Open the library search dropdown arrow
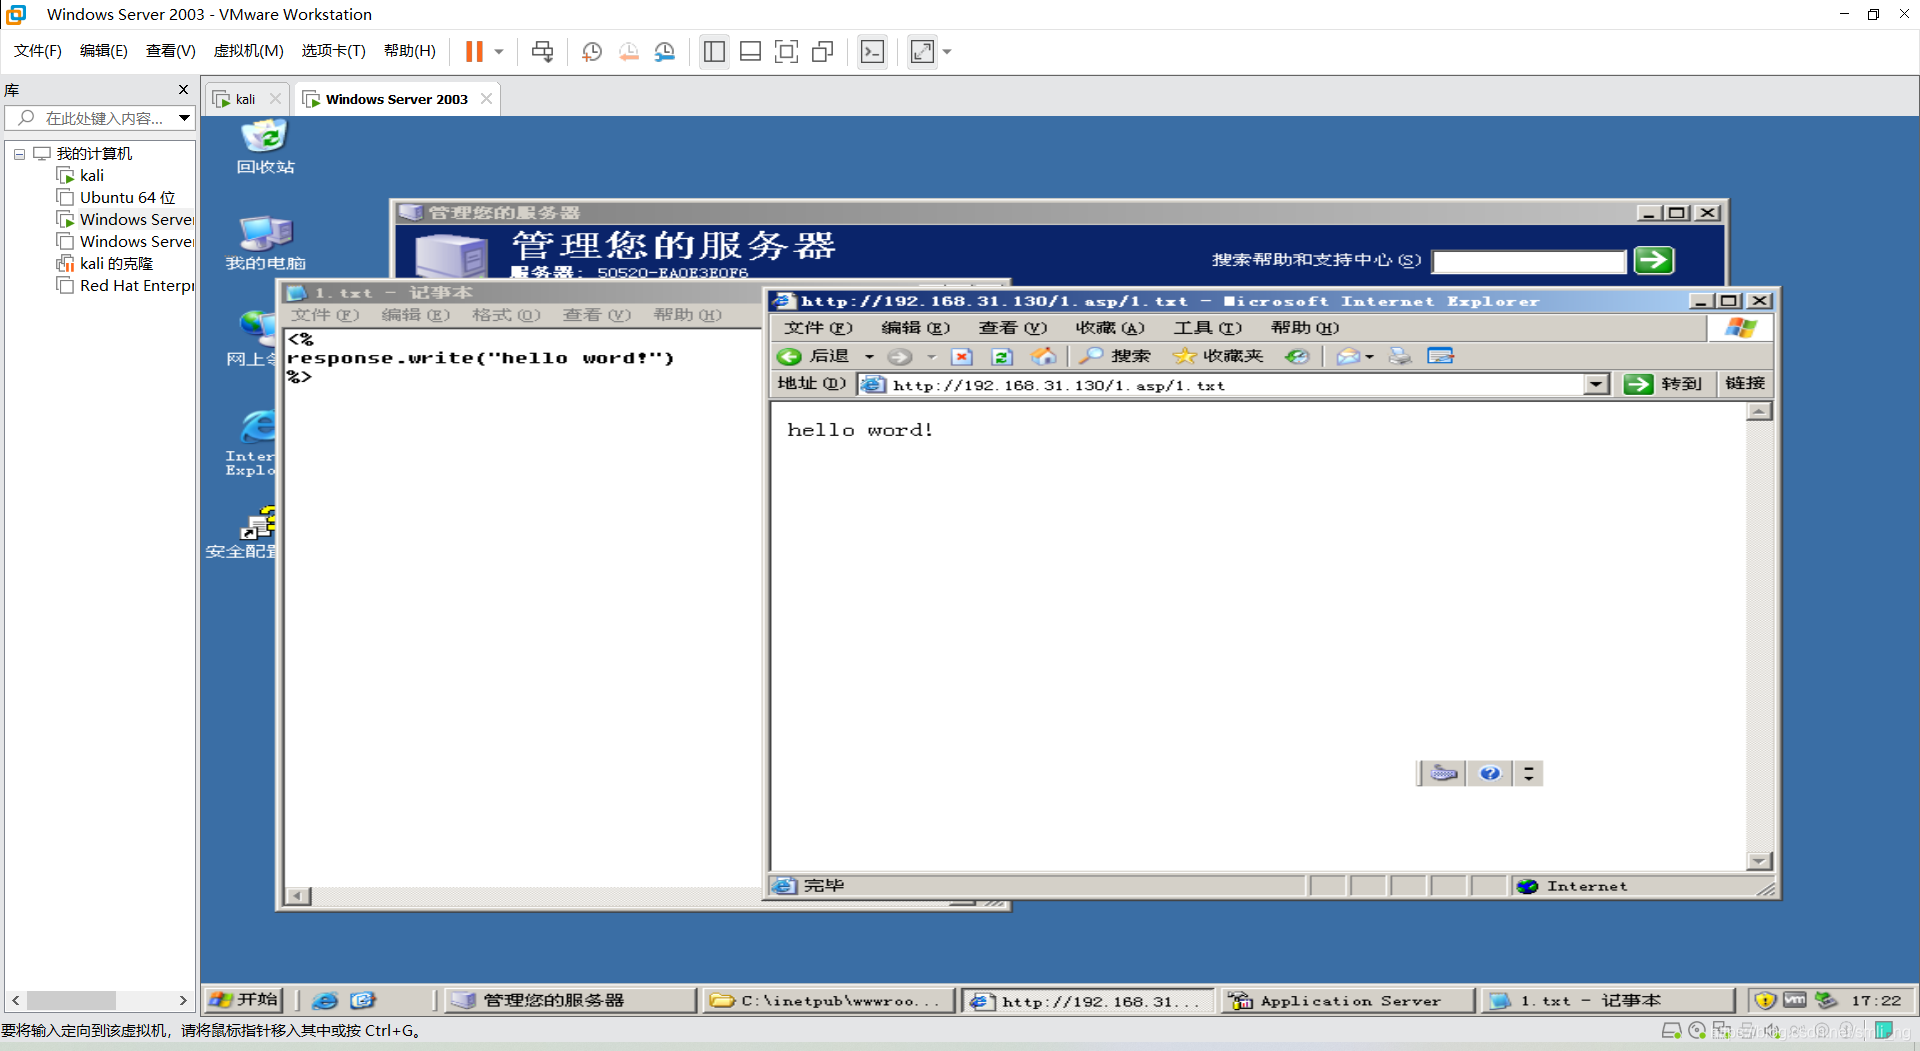This screenshot has width=1920, height=1051. point(185,118)
